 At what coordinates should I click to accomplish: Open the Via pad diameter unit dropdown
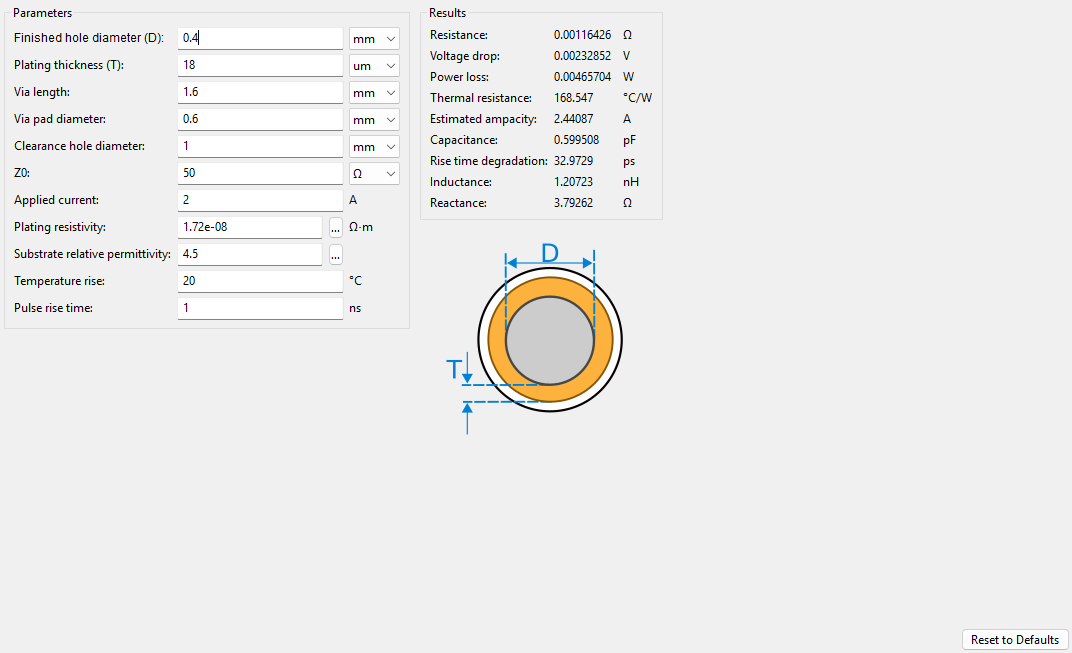(374, 120)
